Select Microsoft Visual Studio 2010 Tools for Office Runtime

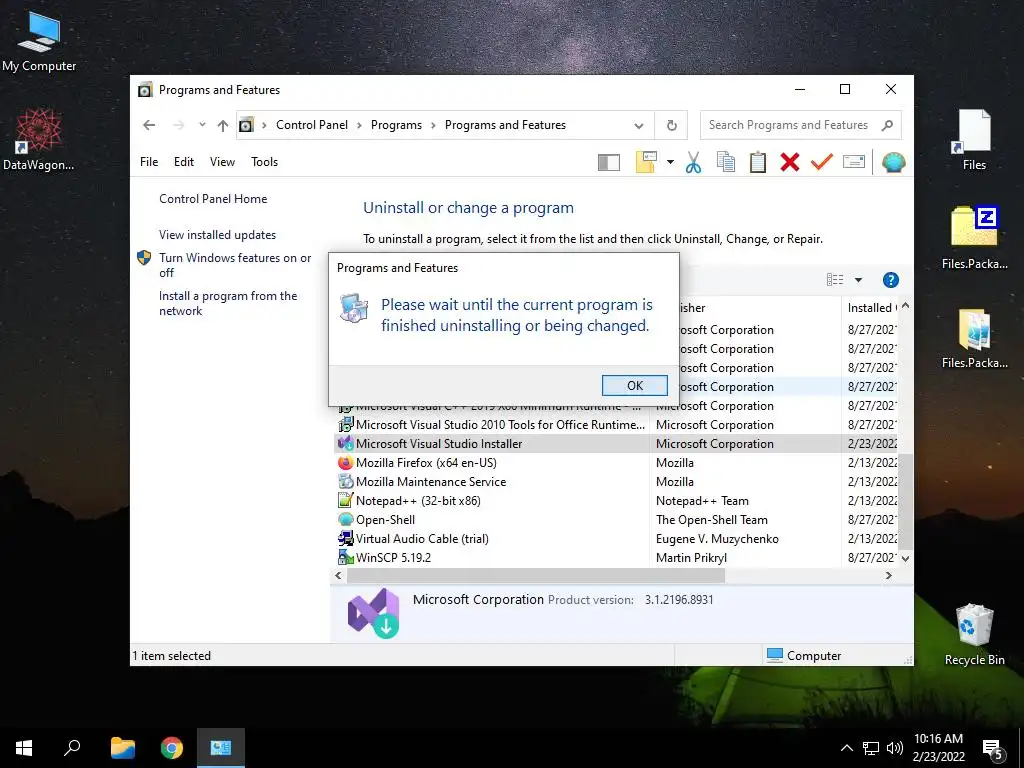[492, 424]
